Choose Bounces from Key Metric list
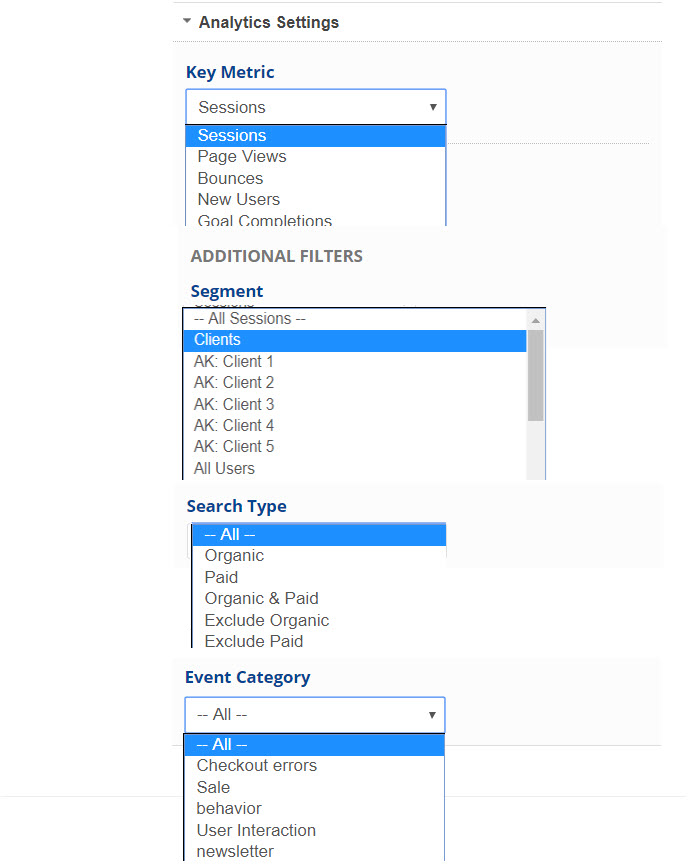This screenshot has height=865, width=691. (x=231, y=178)
